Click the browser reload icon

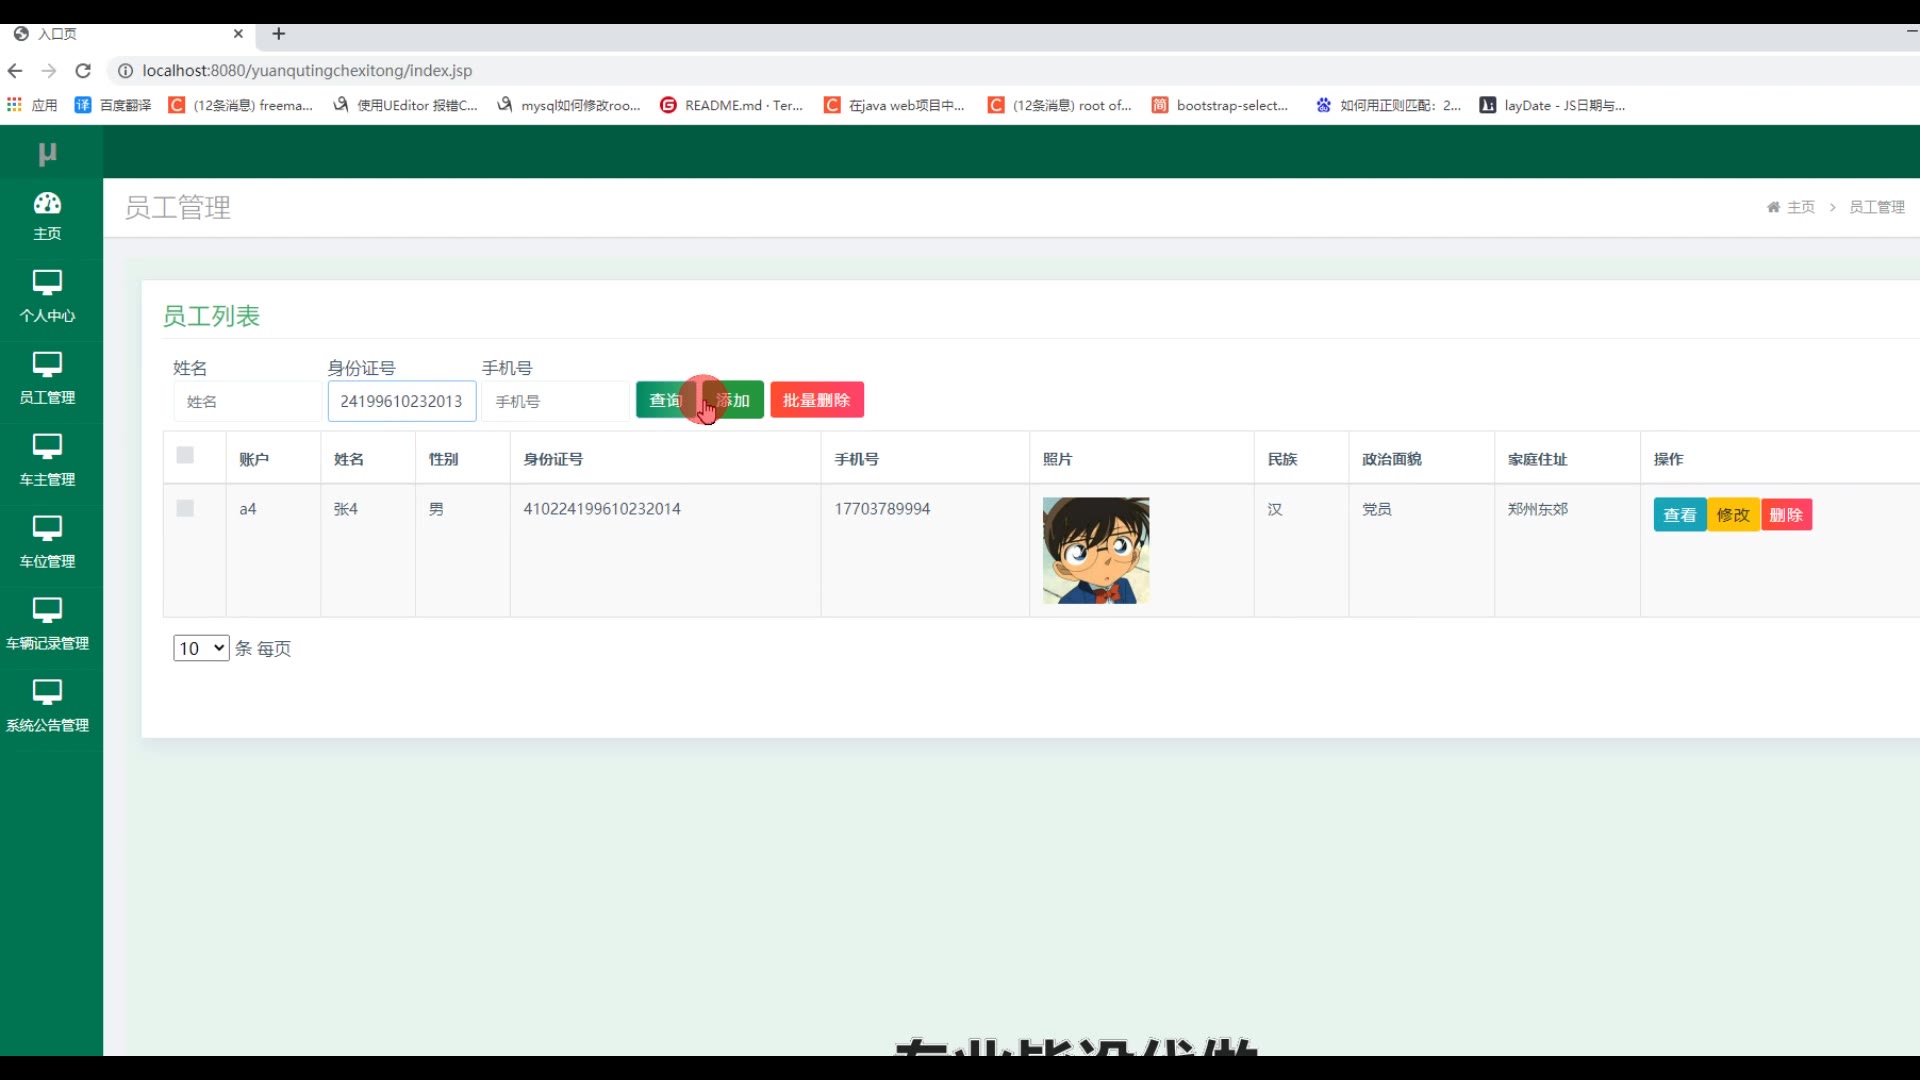pyautogui.click(x=83, y=71)
